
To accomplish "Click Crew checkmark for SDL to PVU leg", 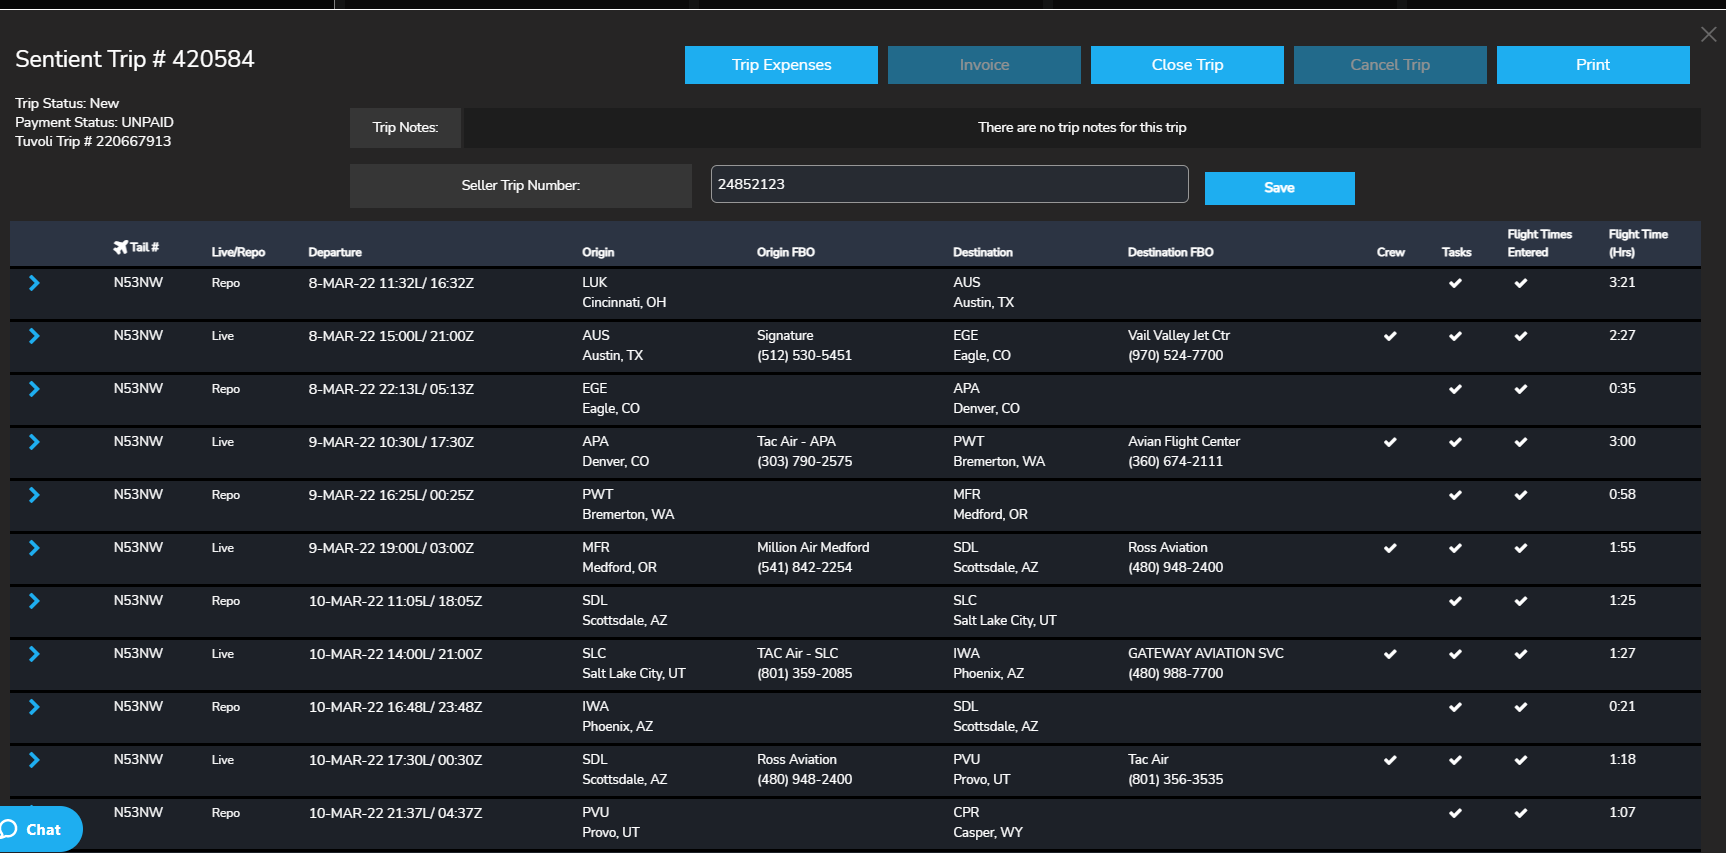I will [x=1389, y=760].
